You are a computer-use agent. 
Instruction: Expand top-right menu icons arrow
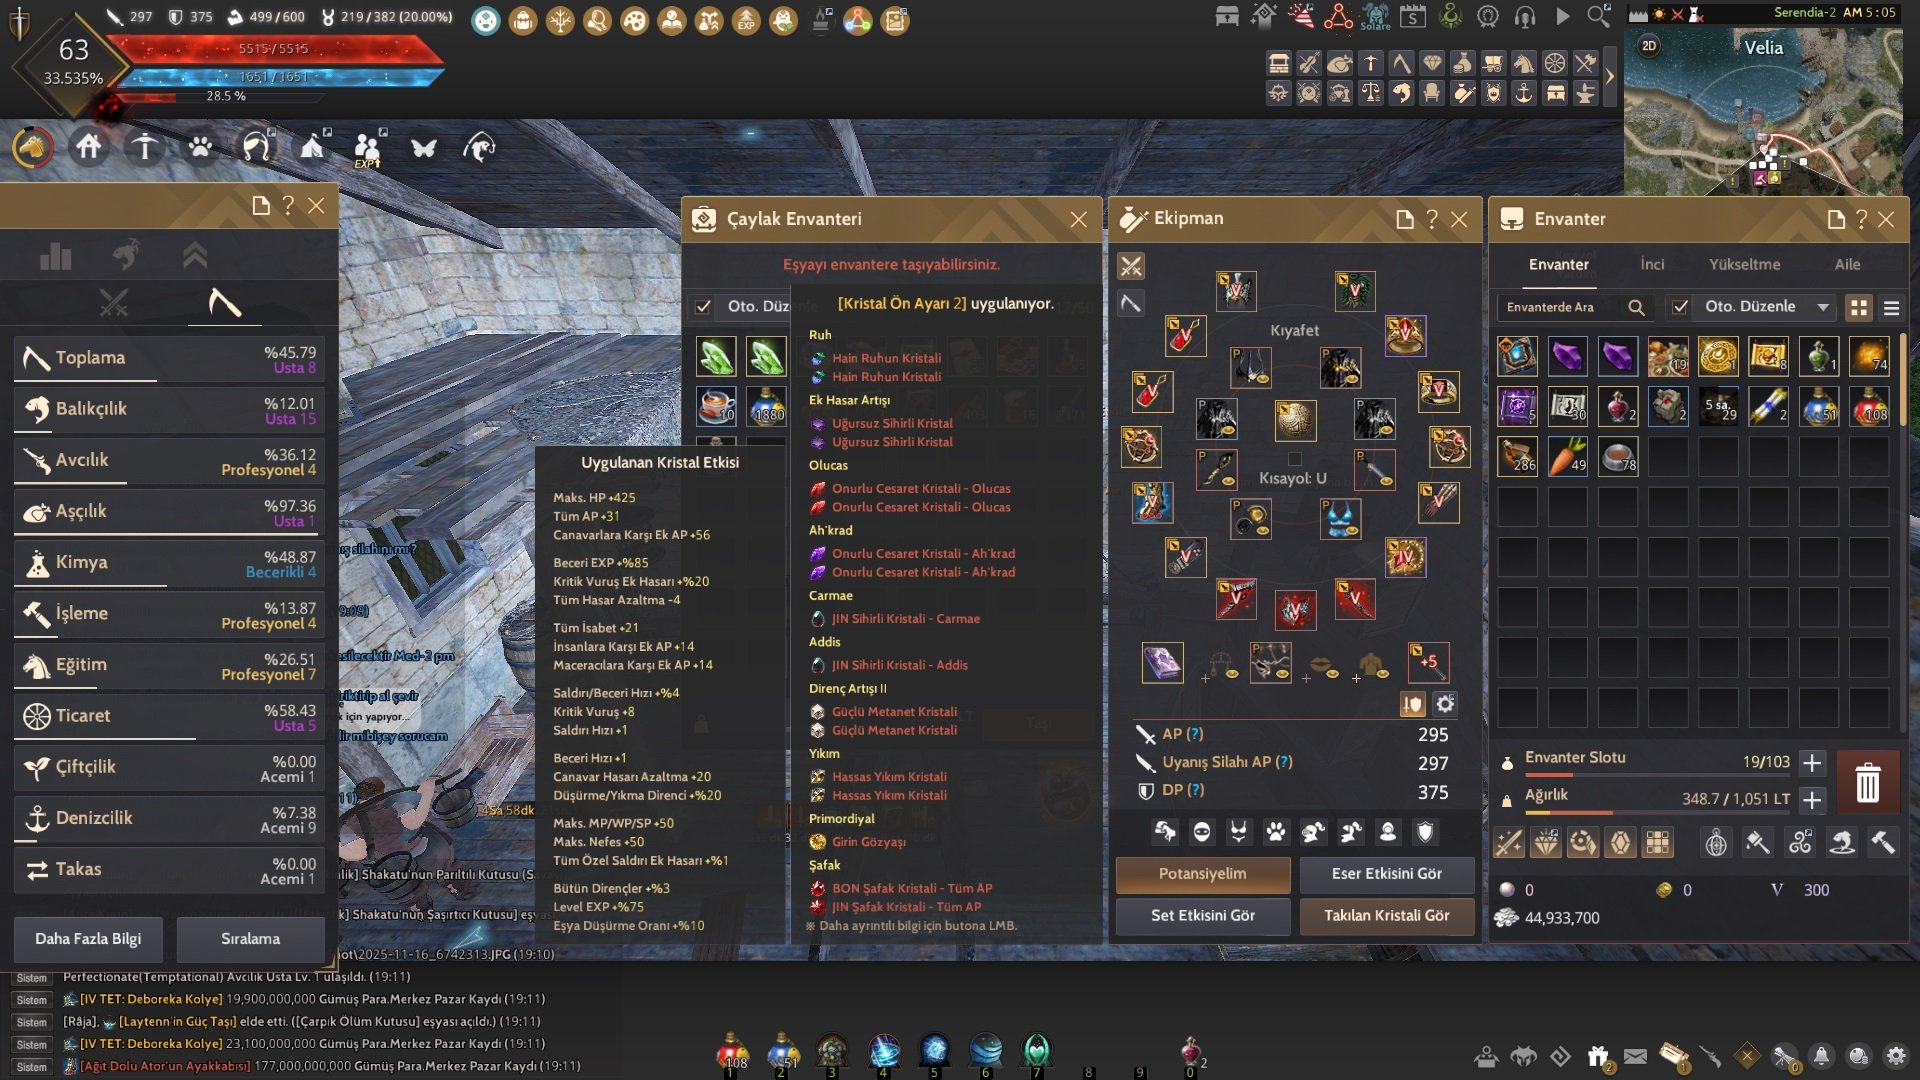coord(1609,77)
